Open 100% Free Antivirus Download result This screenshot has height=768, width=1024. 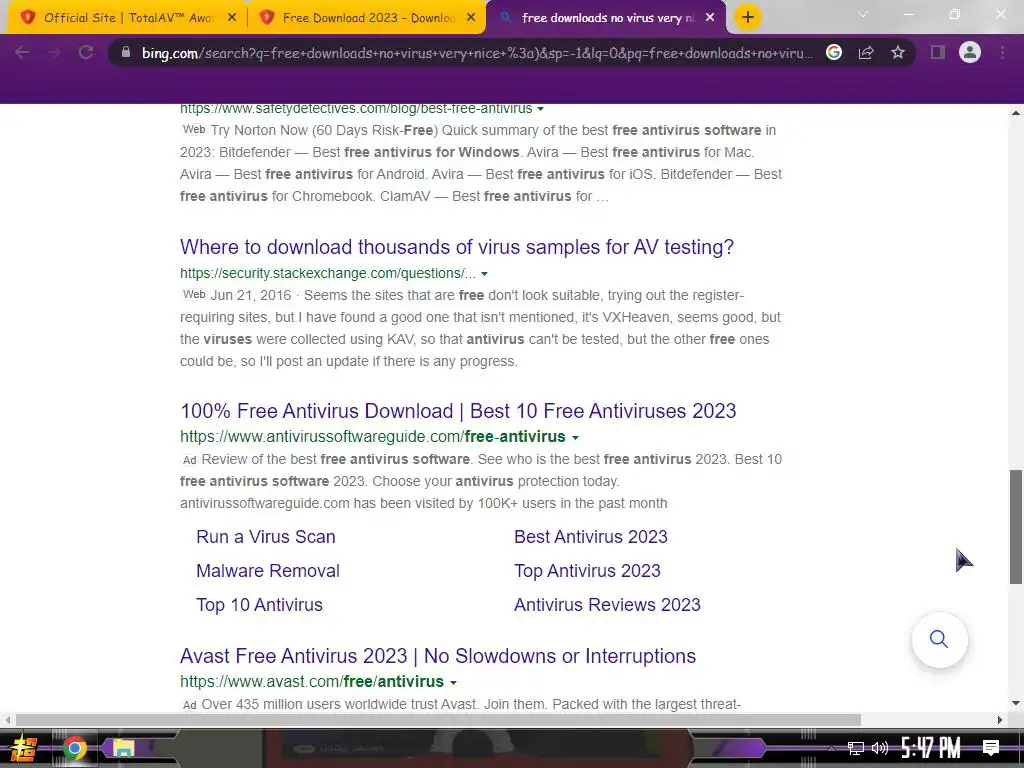(458, 411)
